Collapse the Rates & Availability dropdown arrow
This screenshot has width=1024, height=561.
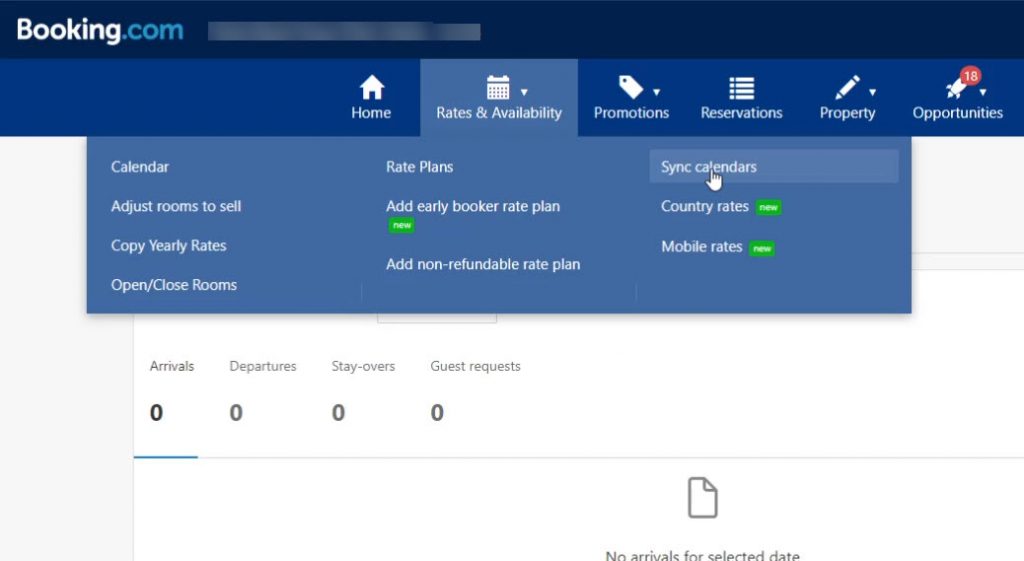pyautogui.click(x=524, y=92)
